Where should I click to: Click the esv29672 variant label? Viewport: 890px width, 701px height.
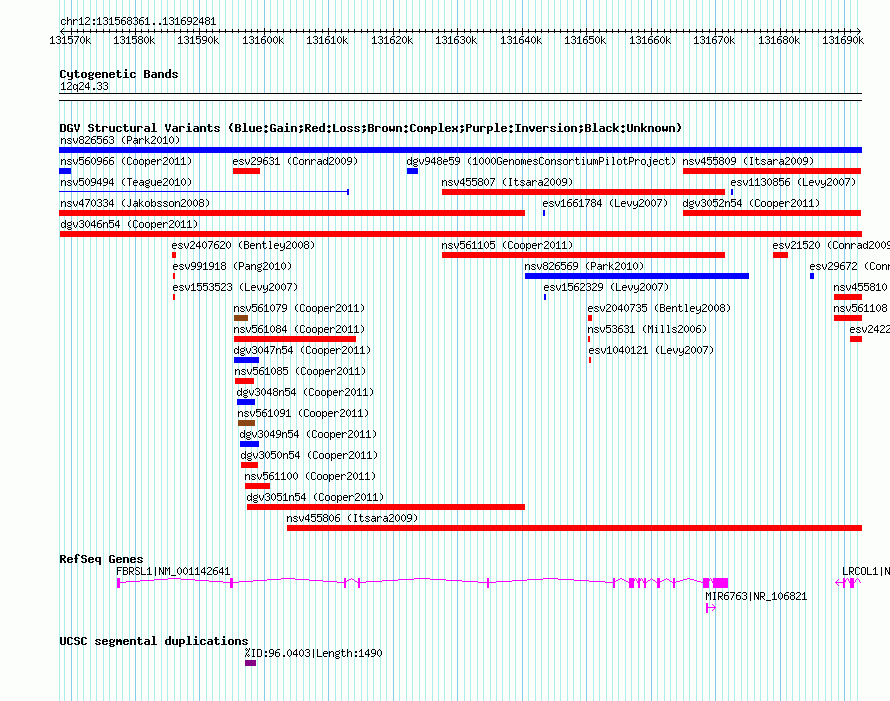849,266
